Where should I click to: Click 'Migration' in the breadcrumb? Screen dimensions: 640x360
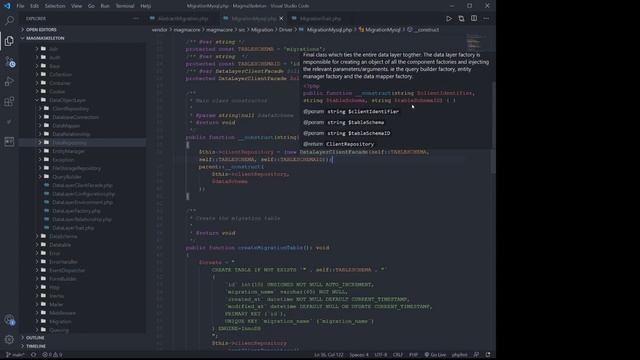click(x=262, y=30)
